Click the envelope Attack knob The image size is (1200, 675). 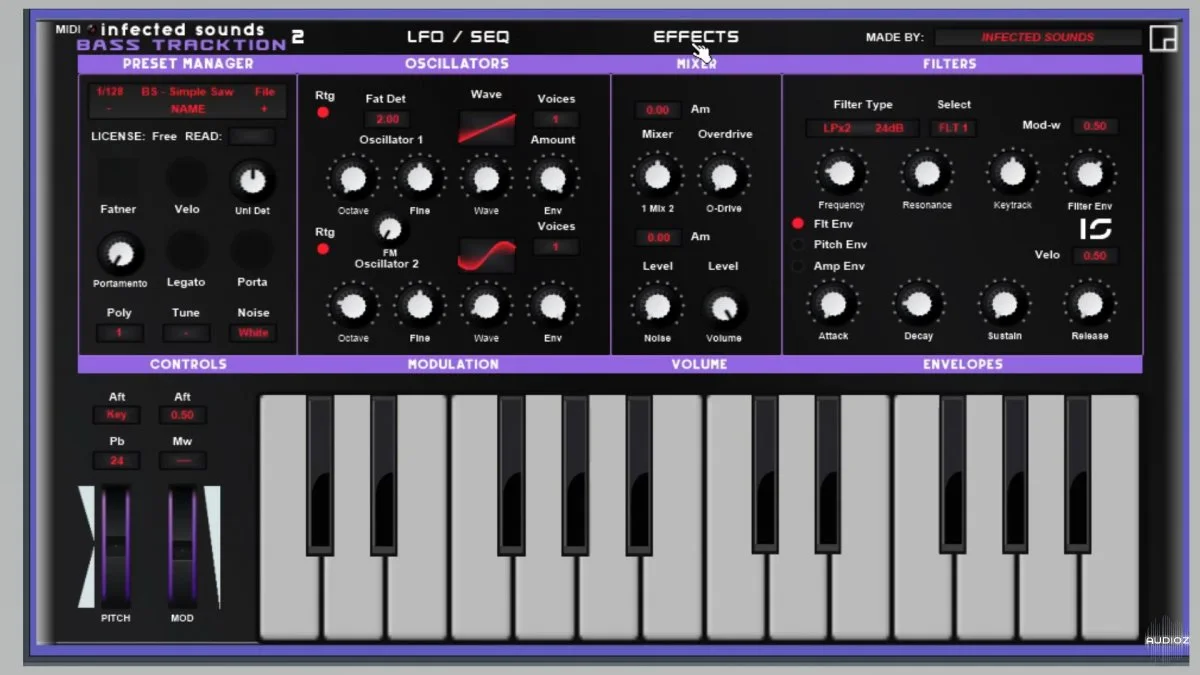(833, 304)
